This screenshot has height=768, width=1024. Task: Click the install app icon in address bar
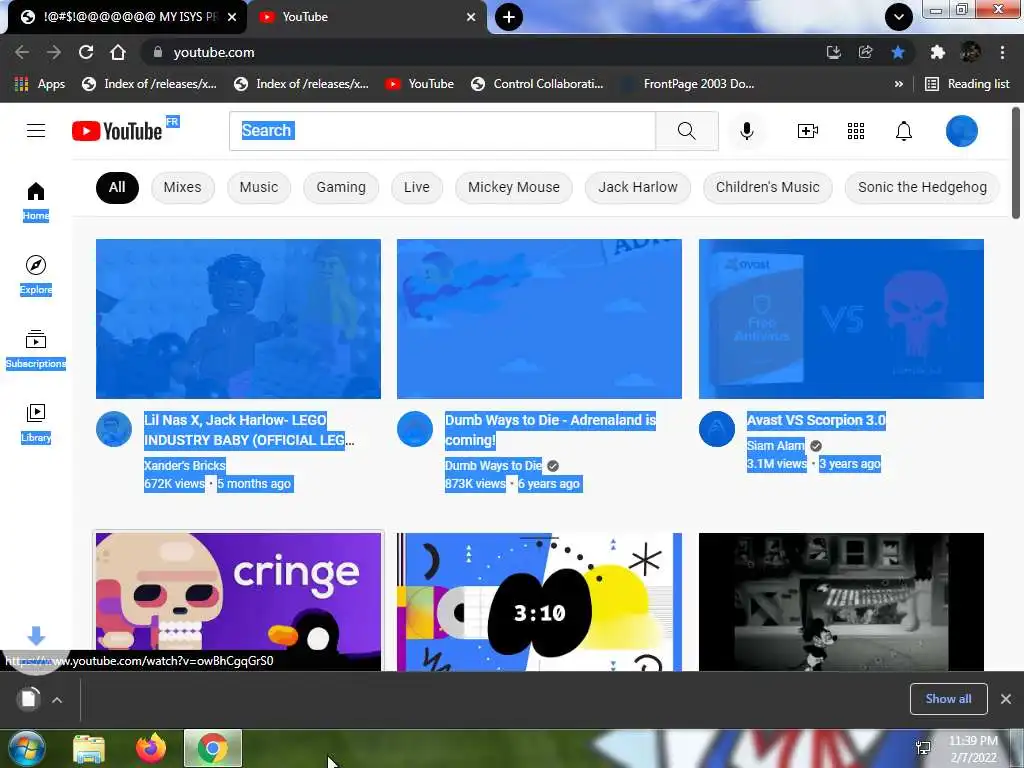point(833,52)
